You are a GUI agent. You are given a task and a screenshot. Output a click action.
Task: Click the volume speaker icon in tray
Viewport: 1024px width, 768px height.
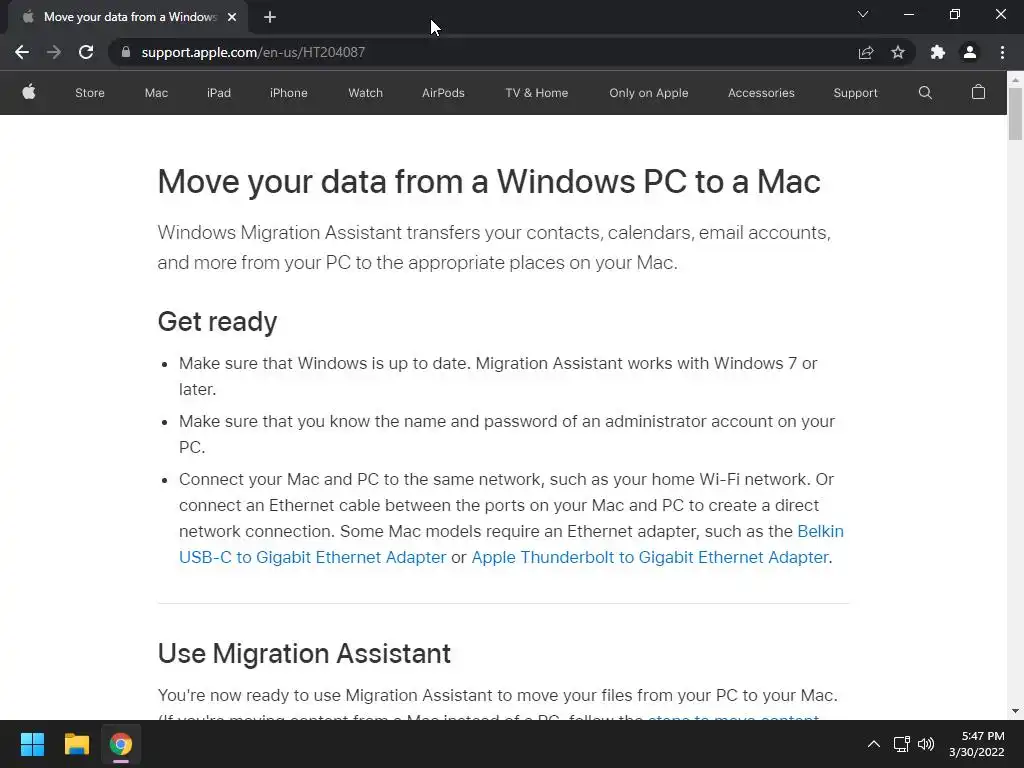click(x=926, y=744)
